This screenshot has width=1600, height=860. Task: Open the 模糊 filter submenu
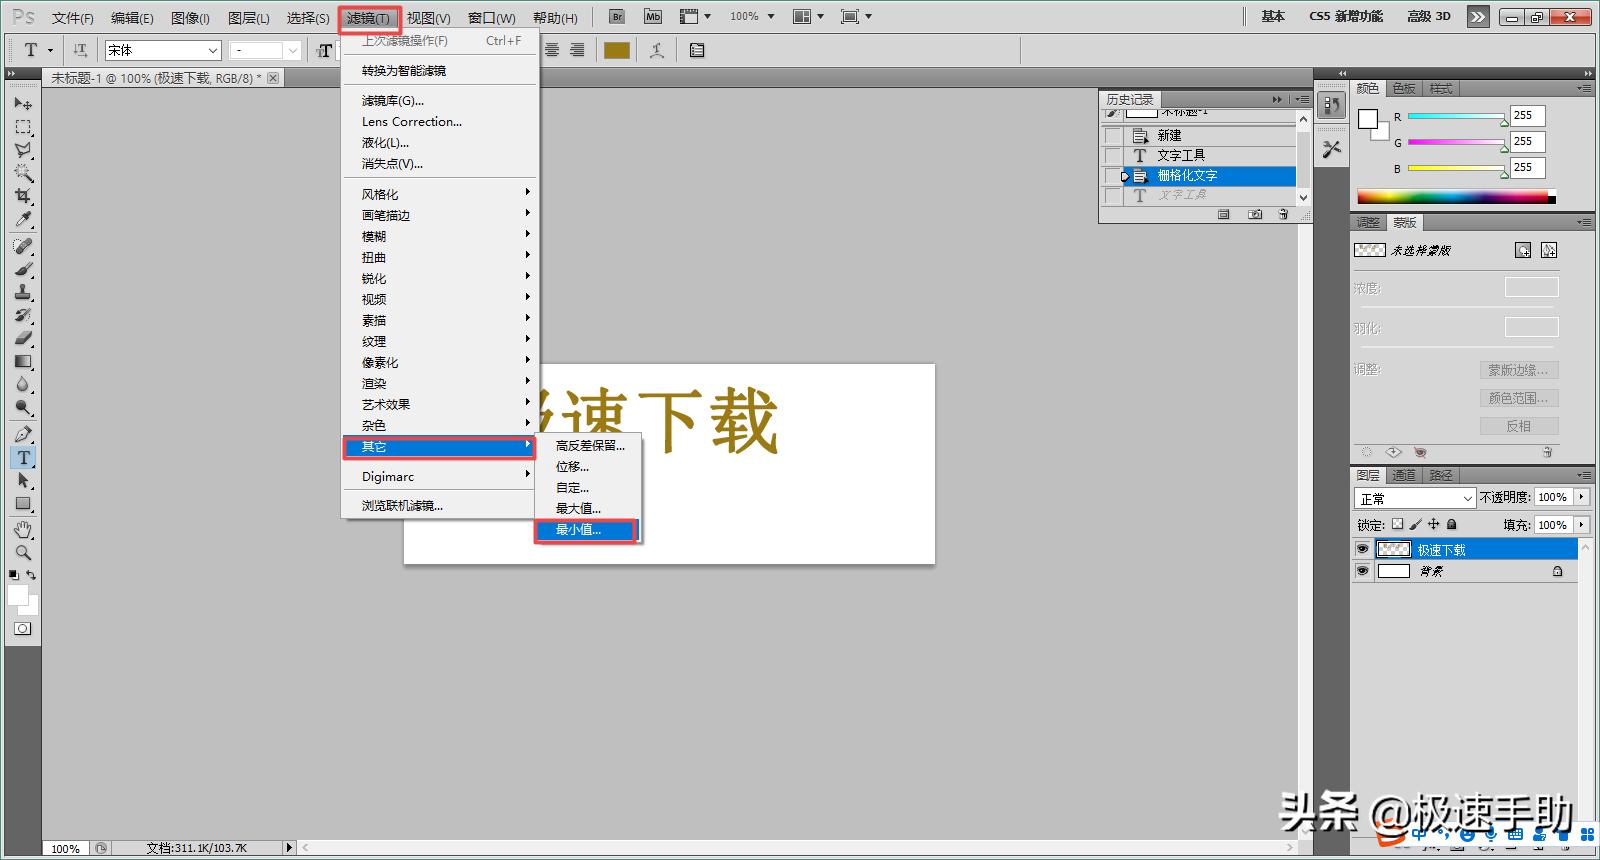pyautogui.click(x=440, y=236)
